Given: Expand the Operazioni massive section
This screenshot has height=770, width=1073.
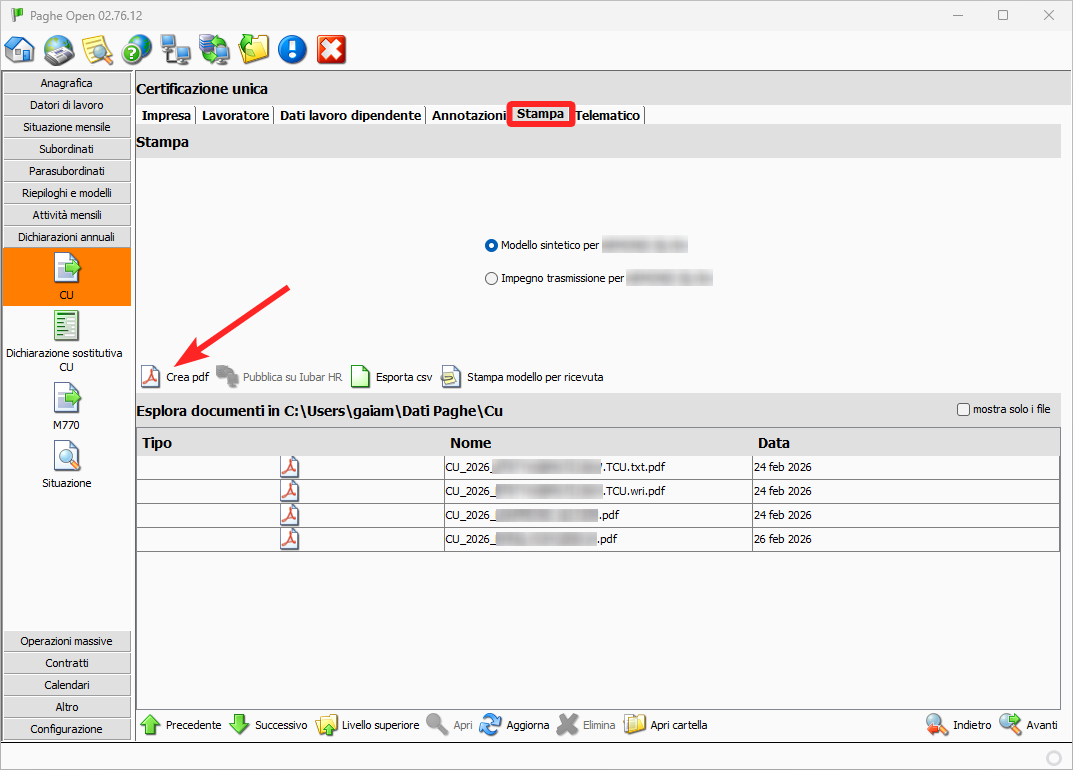Looking at the screenshot, I should (67, 641).
